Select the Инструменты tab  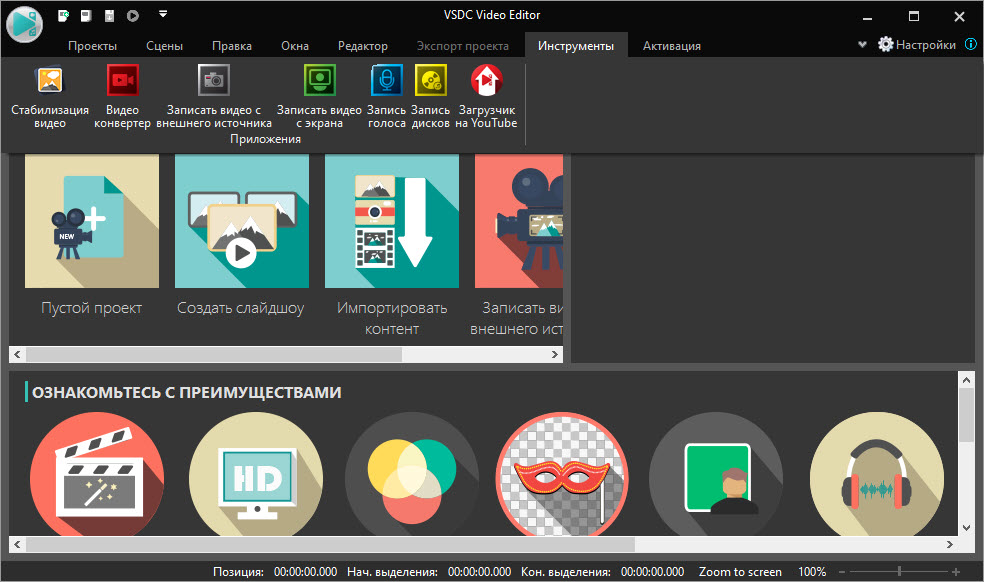(575, 46)
